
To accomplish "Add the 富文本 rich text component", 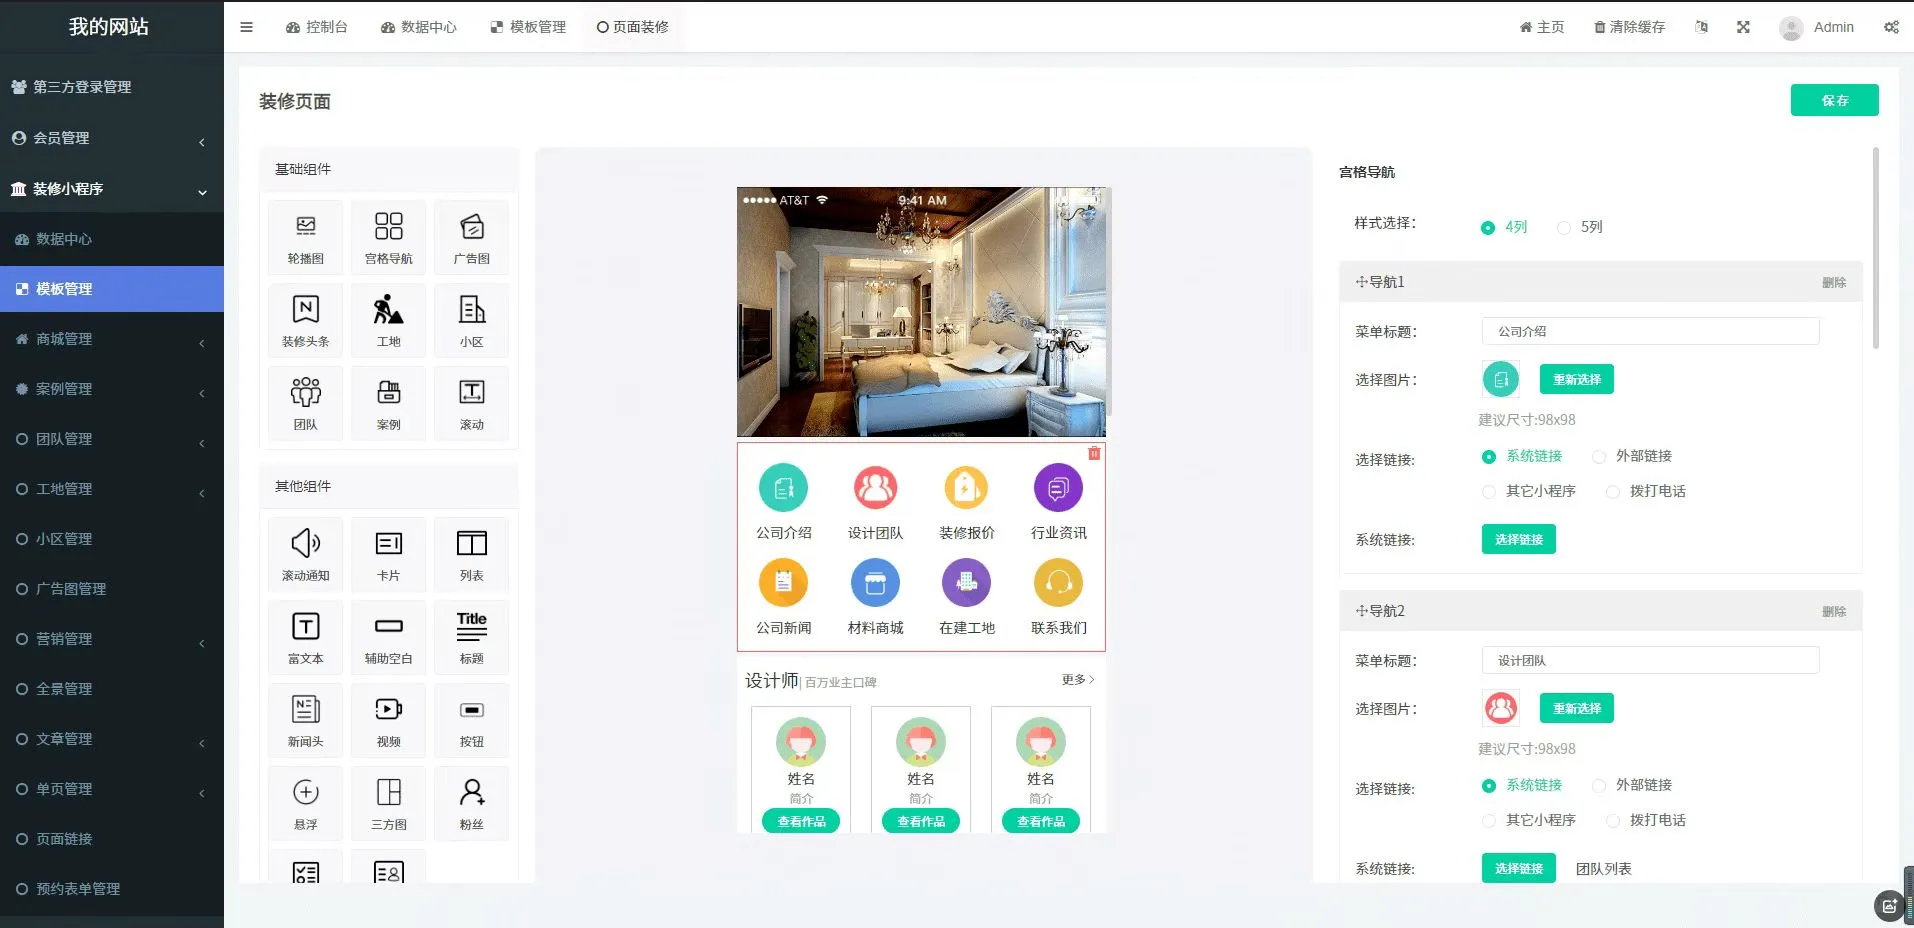I will [304, 637].
